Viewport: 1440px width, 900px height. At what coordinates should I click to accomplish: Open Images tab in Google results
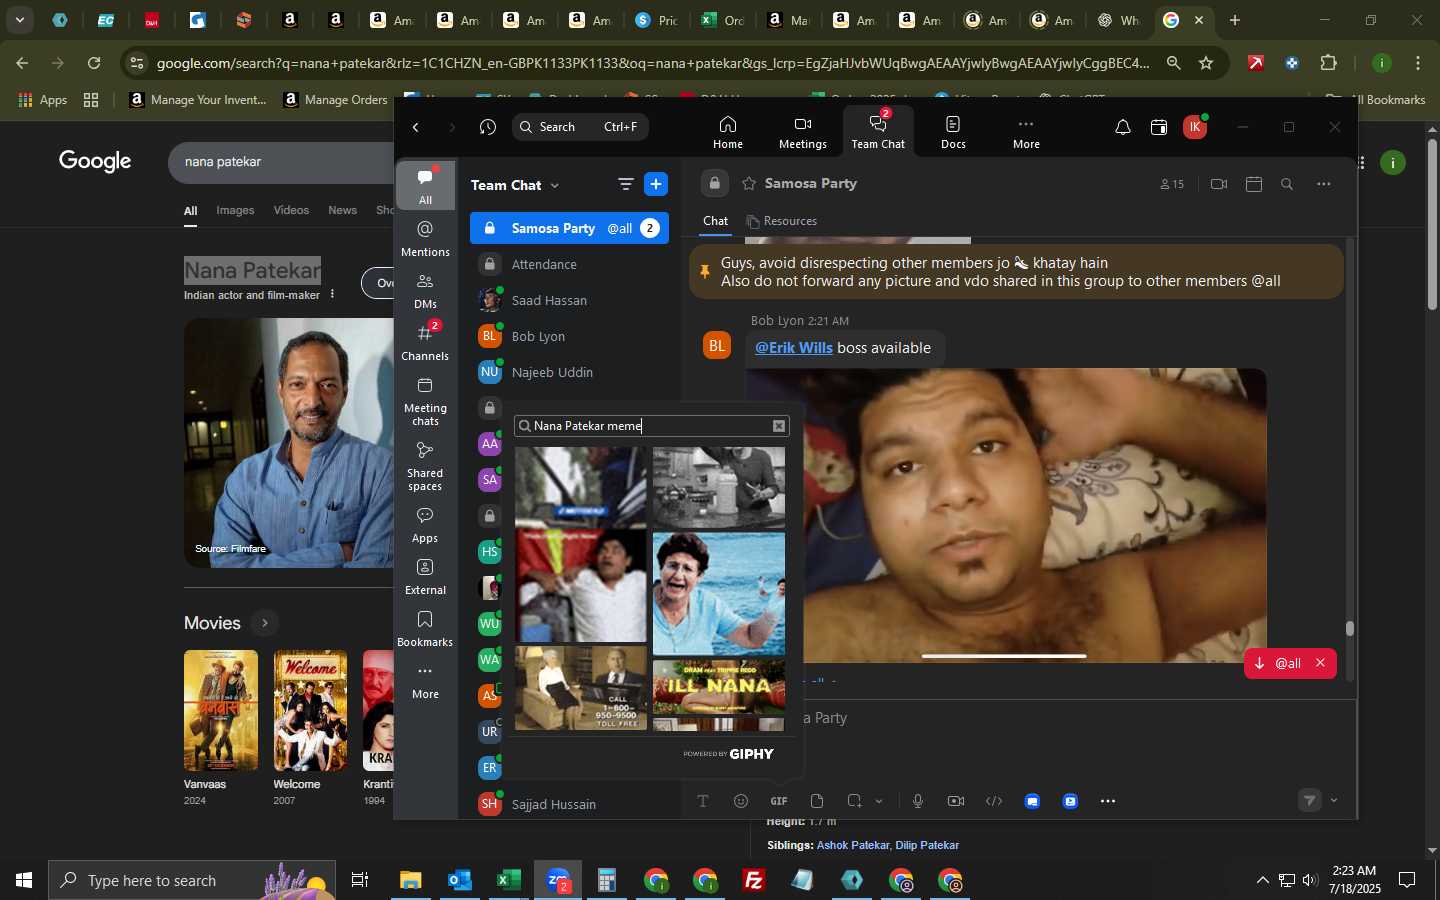tap(235, 210)
